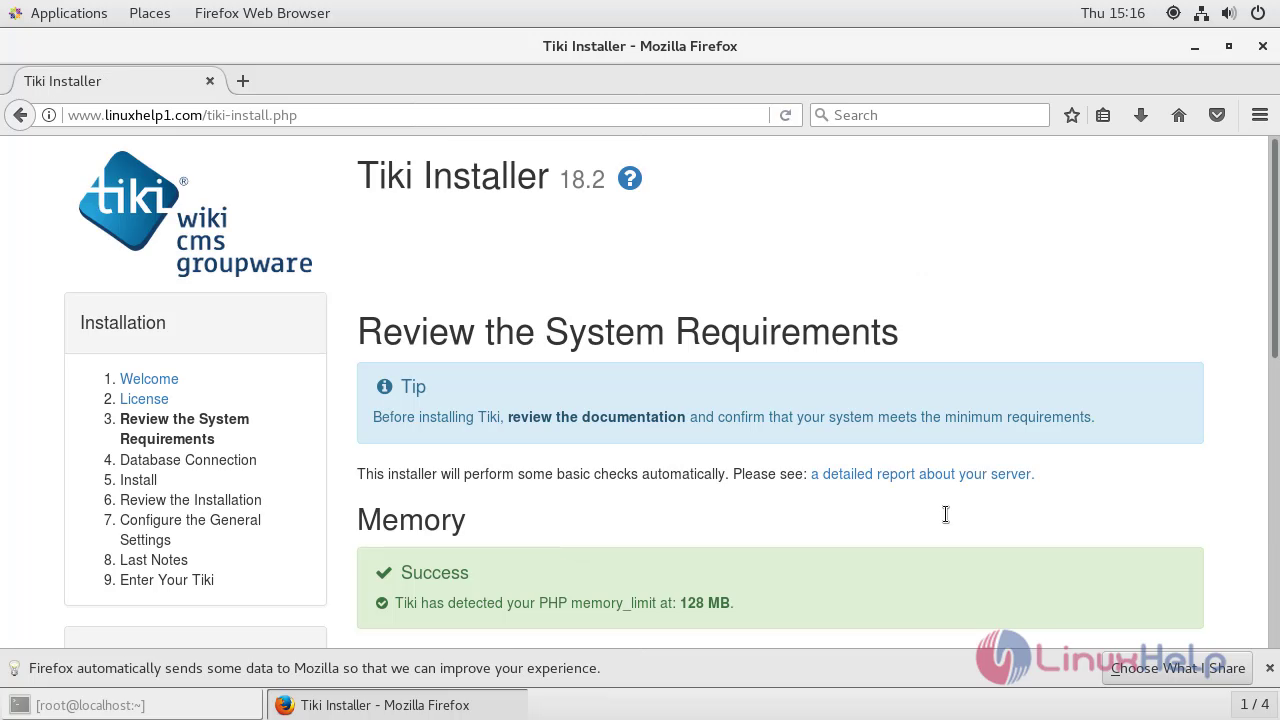Click the Memory section heading

coord(411,520)
